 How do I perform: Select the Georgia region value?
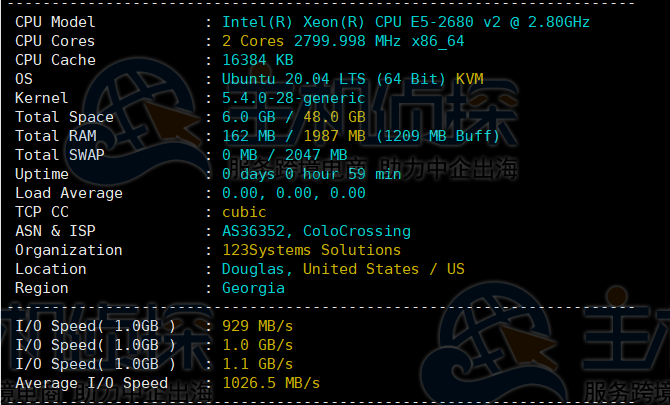pos(253,288)
